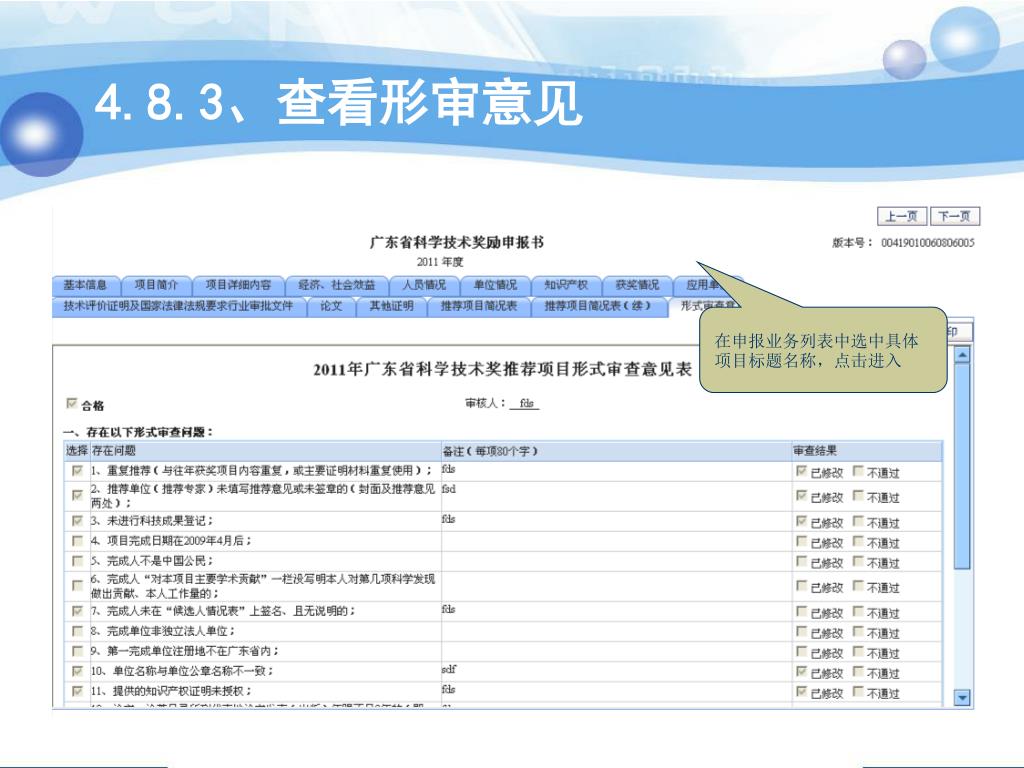
Task: Open the 项目详细内容 tab
Action: 238,285
